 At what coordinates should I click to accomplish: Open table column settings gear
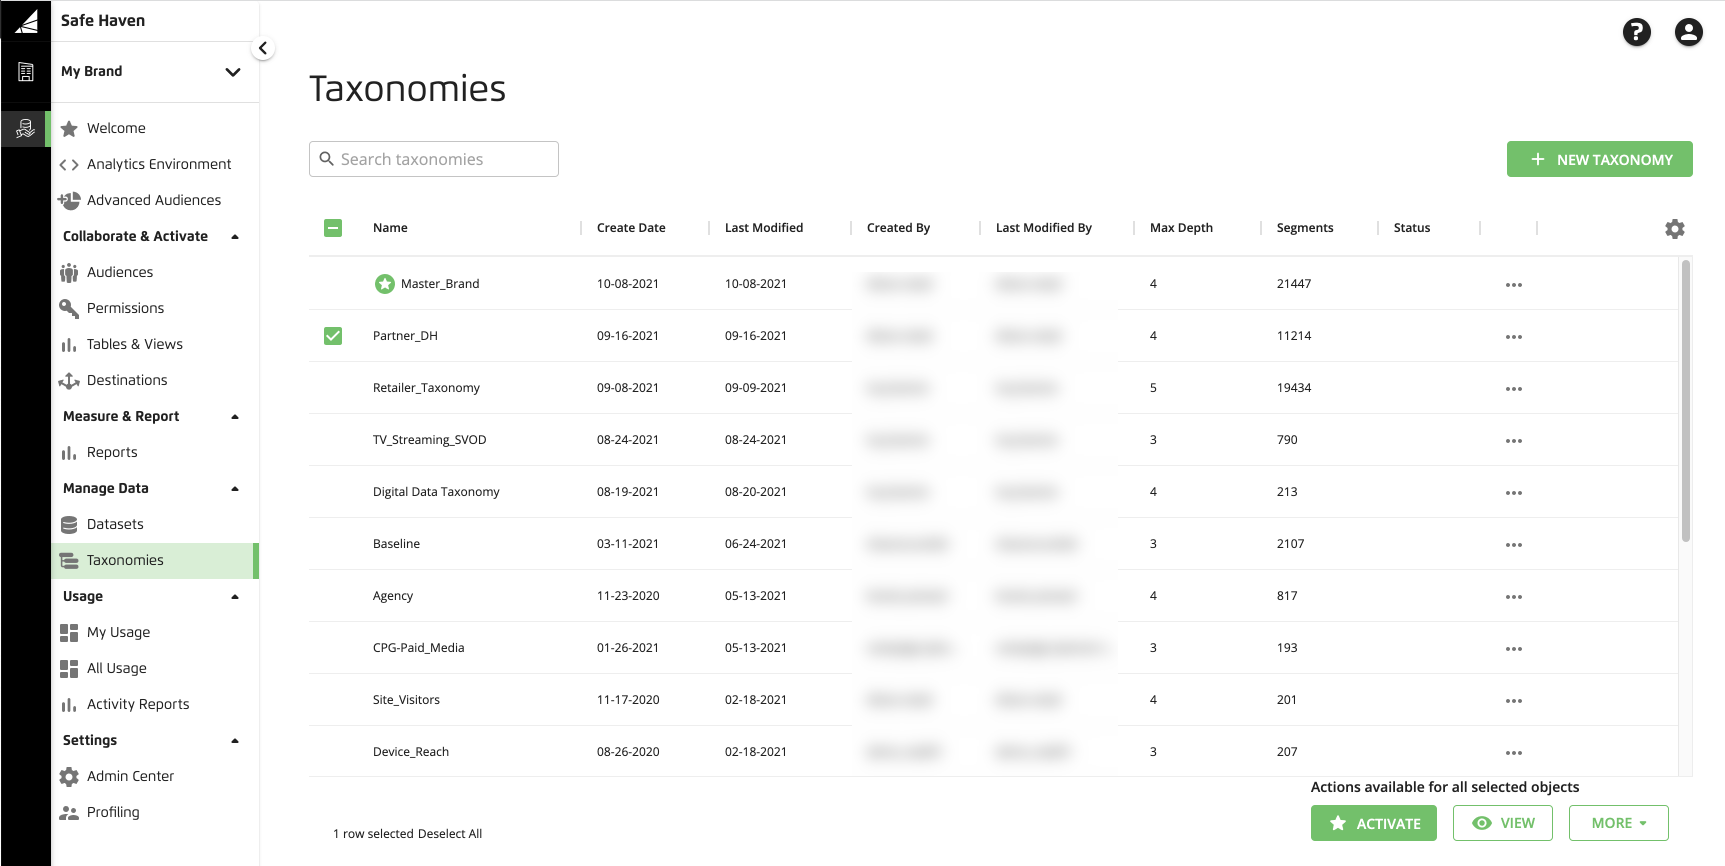click(x=1674, y=229)
